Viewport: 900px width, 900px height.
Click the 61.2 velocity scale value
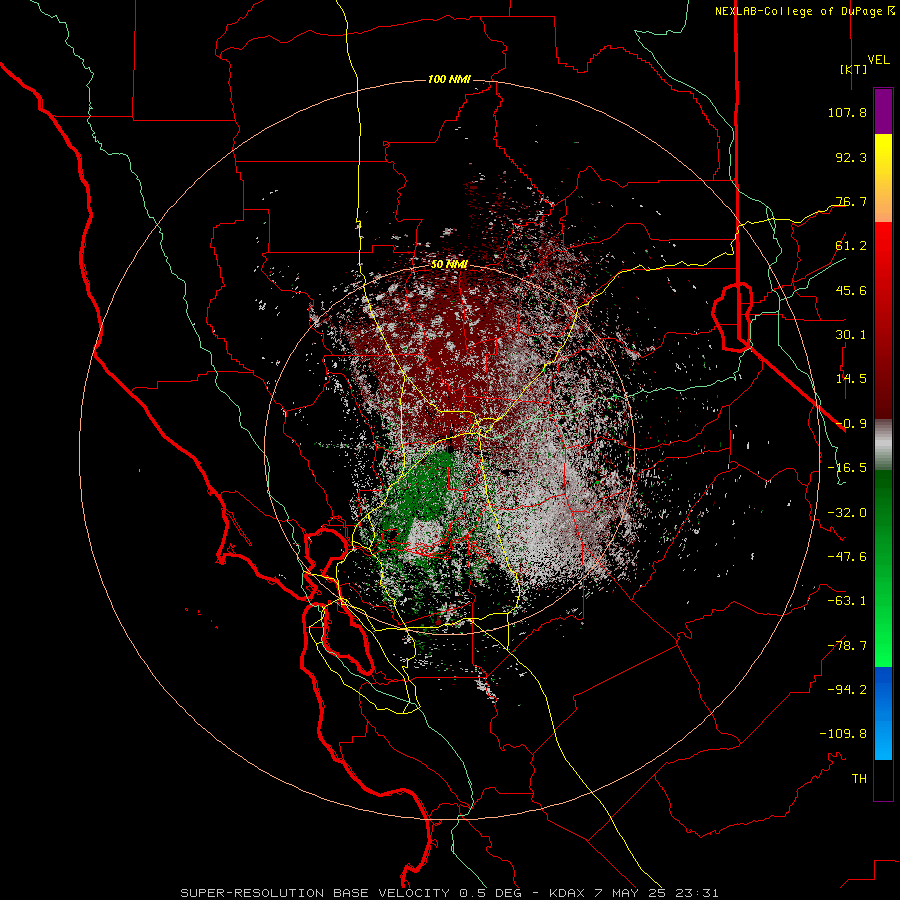tap(851, 246)
